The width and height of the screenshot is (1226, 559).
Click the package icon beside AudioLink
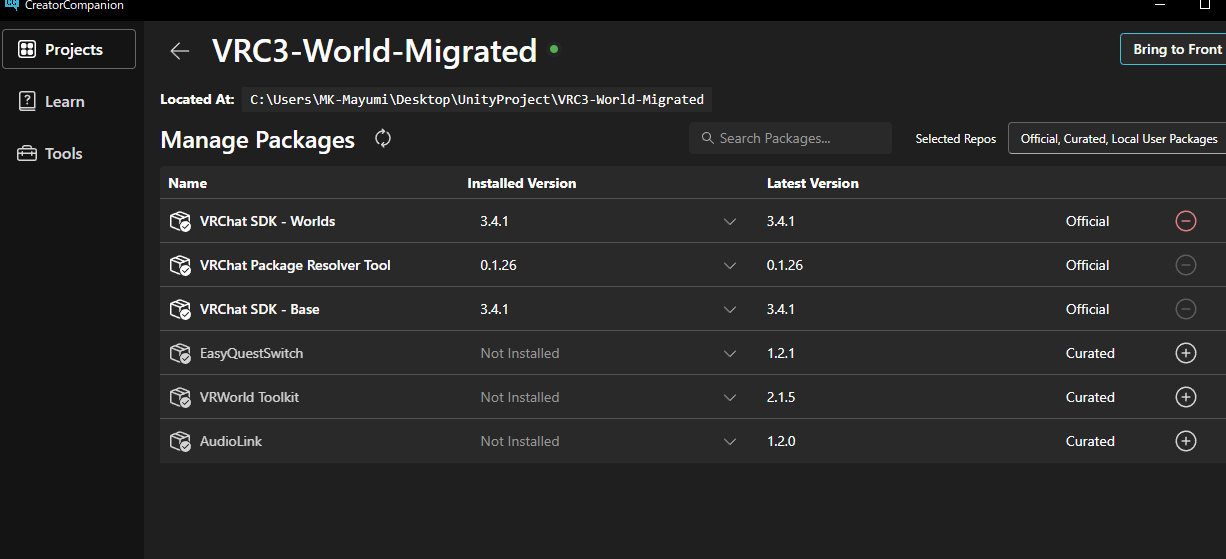[x=180, y=441]
